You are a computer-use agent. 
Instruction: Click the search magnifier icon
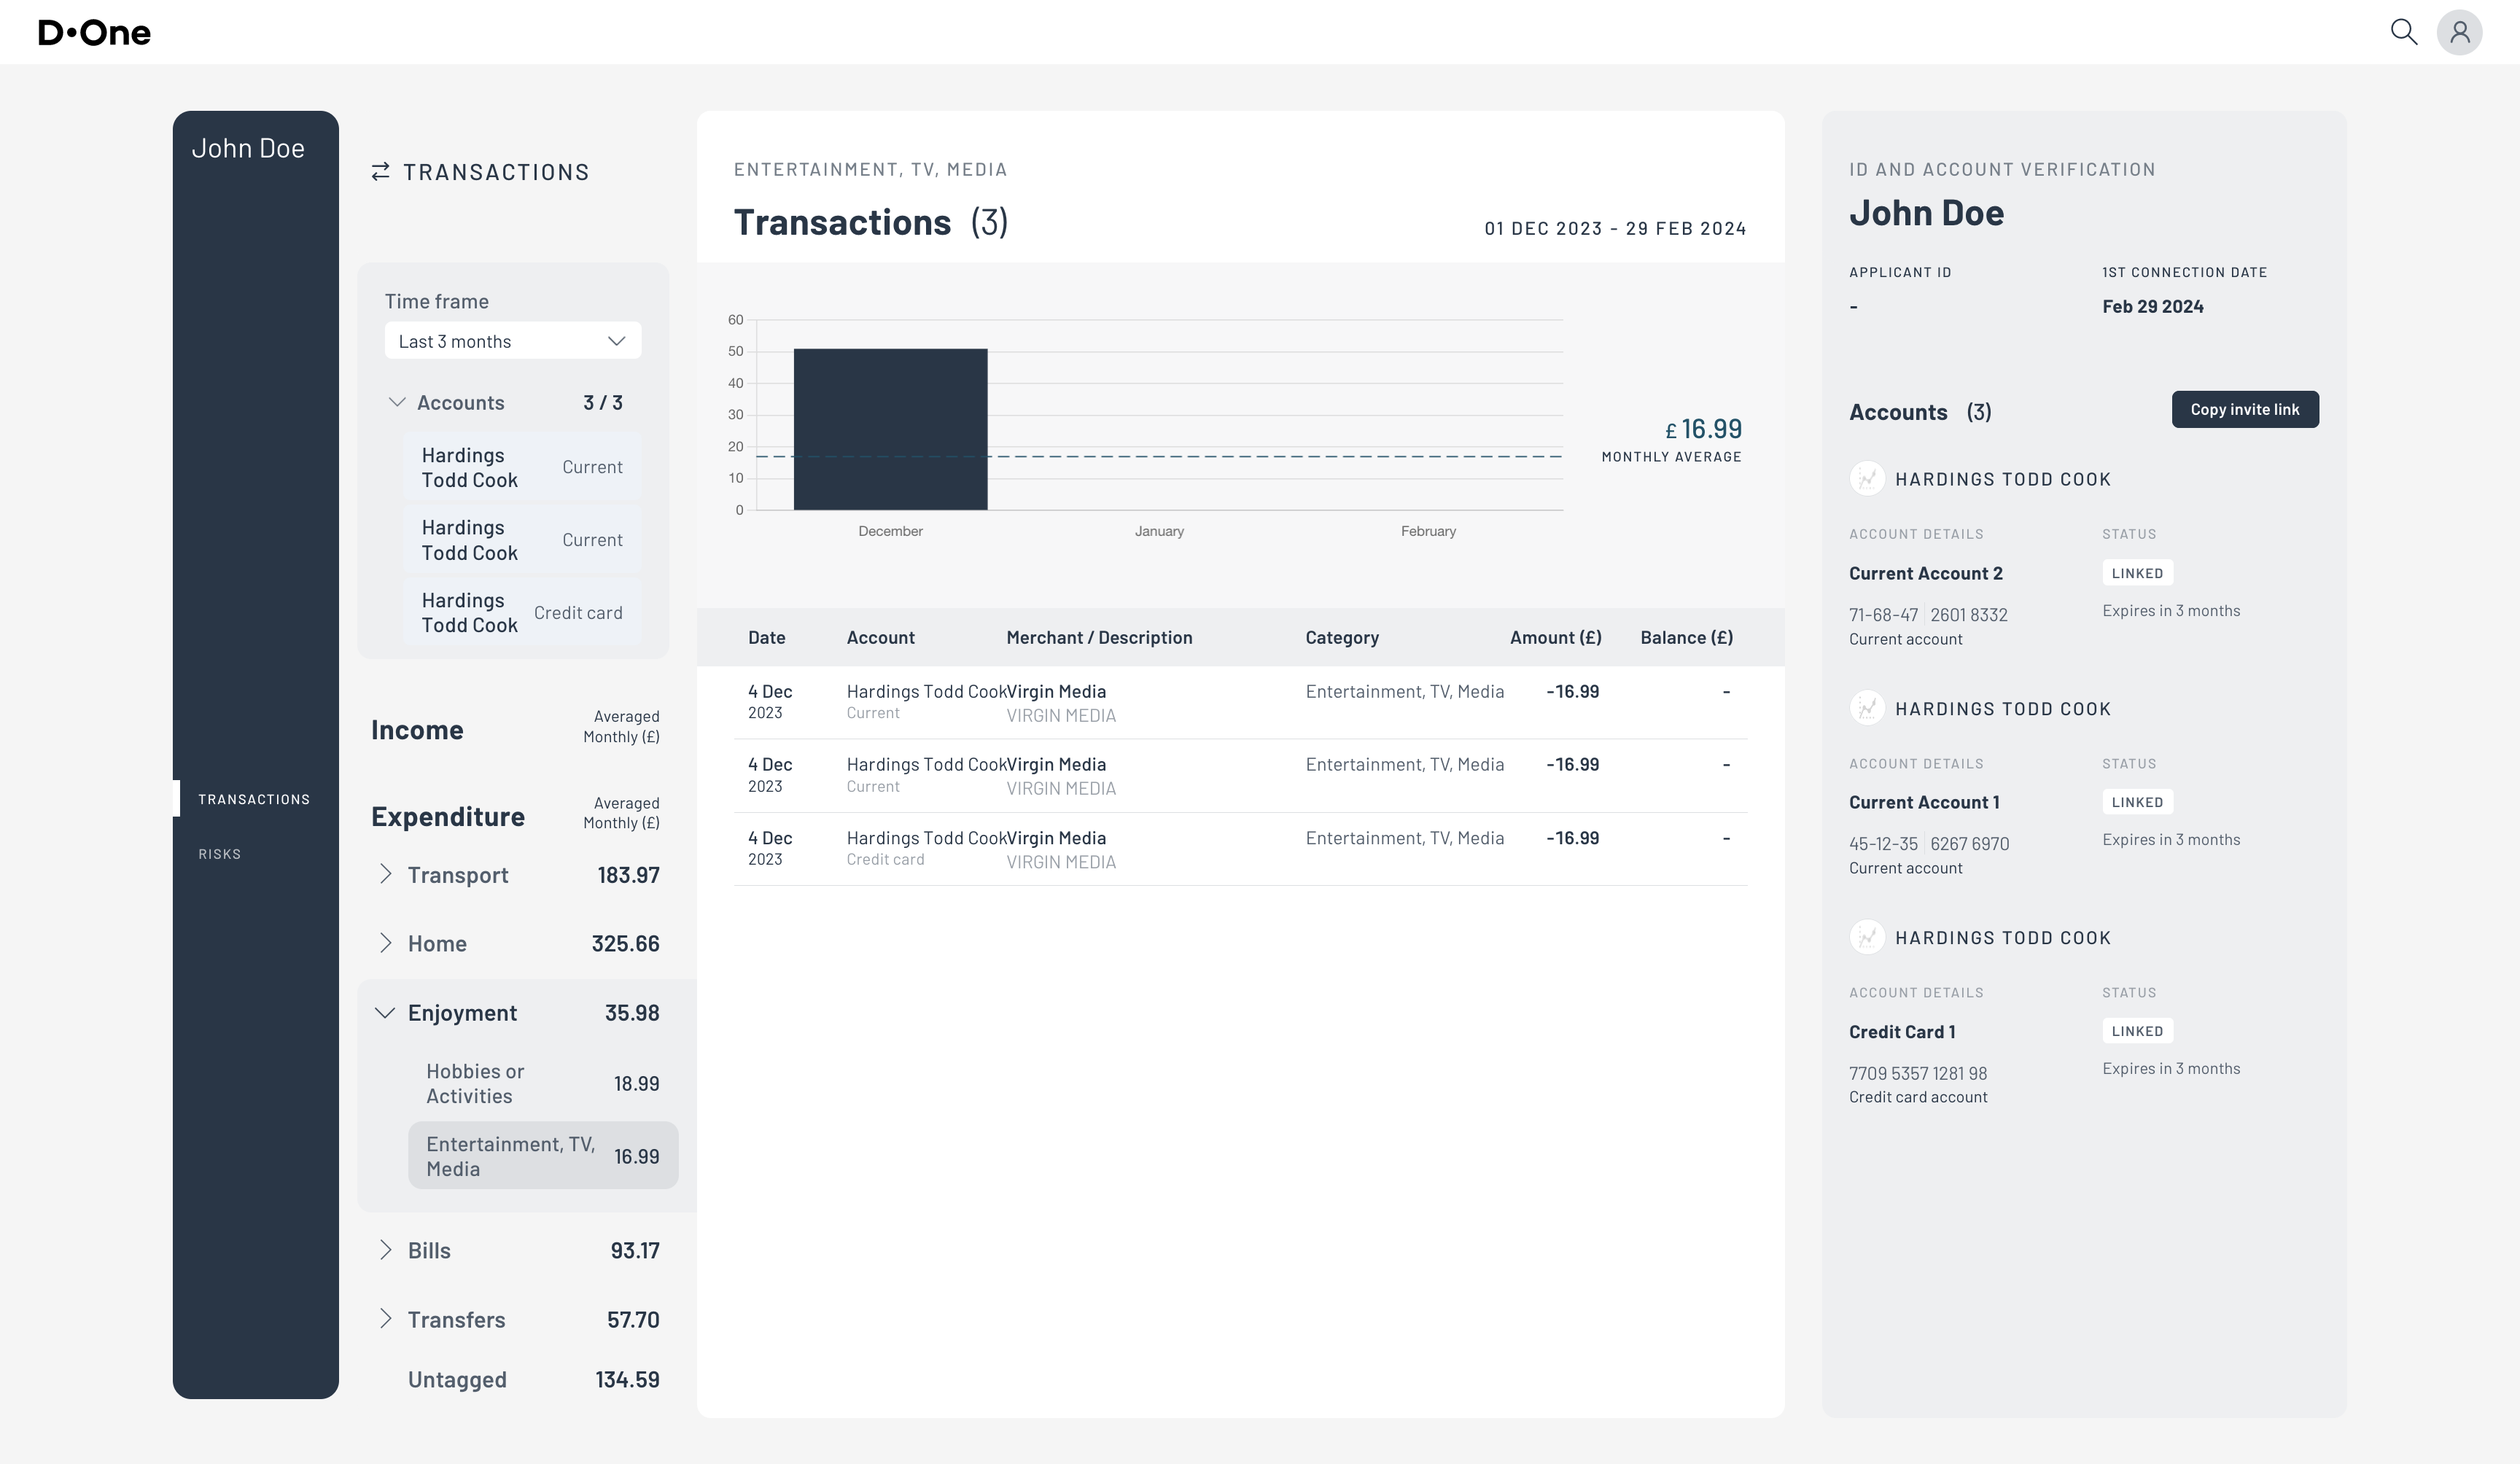2403,32
